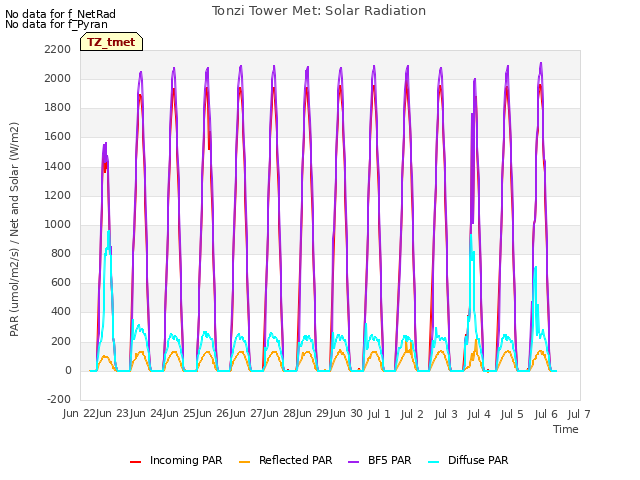
Task: Click the TZ_tmet label box
Action: point(111,42)
